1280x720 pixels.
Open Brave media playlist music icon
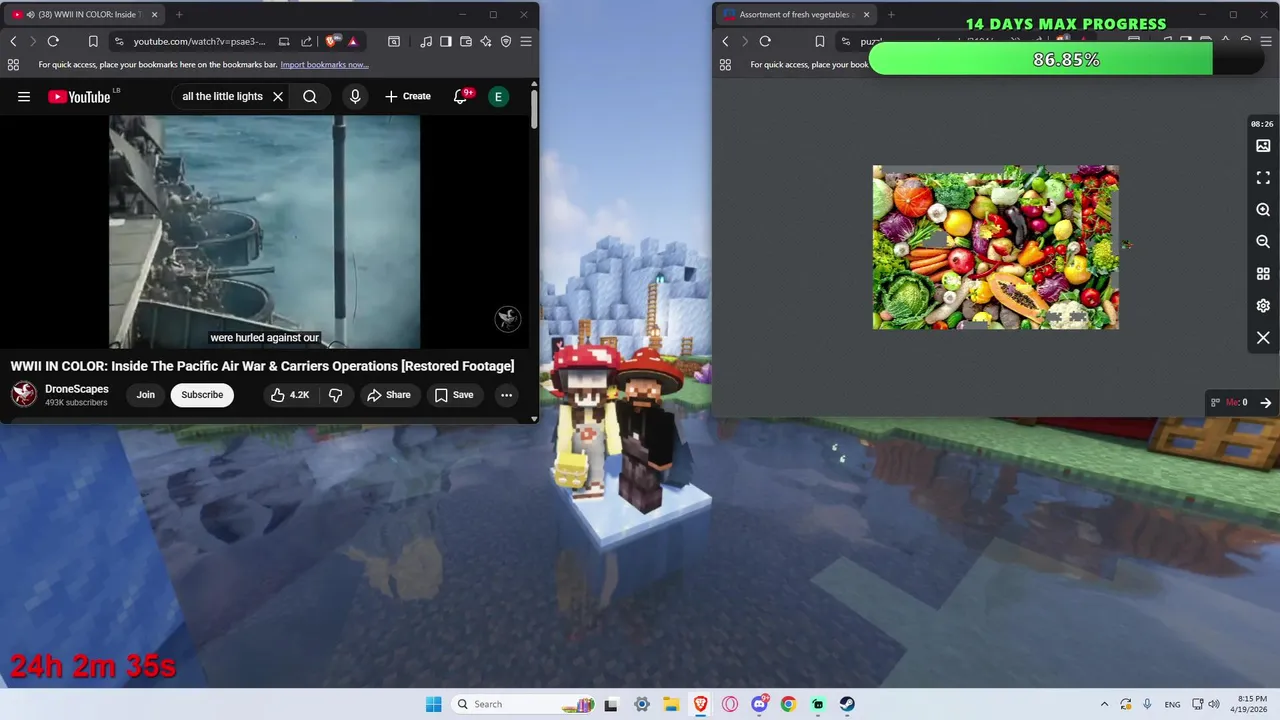(427, 41)
